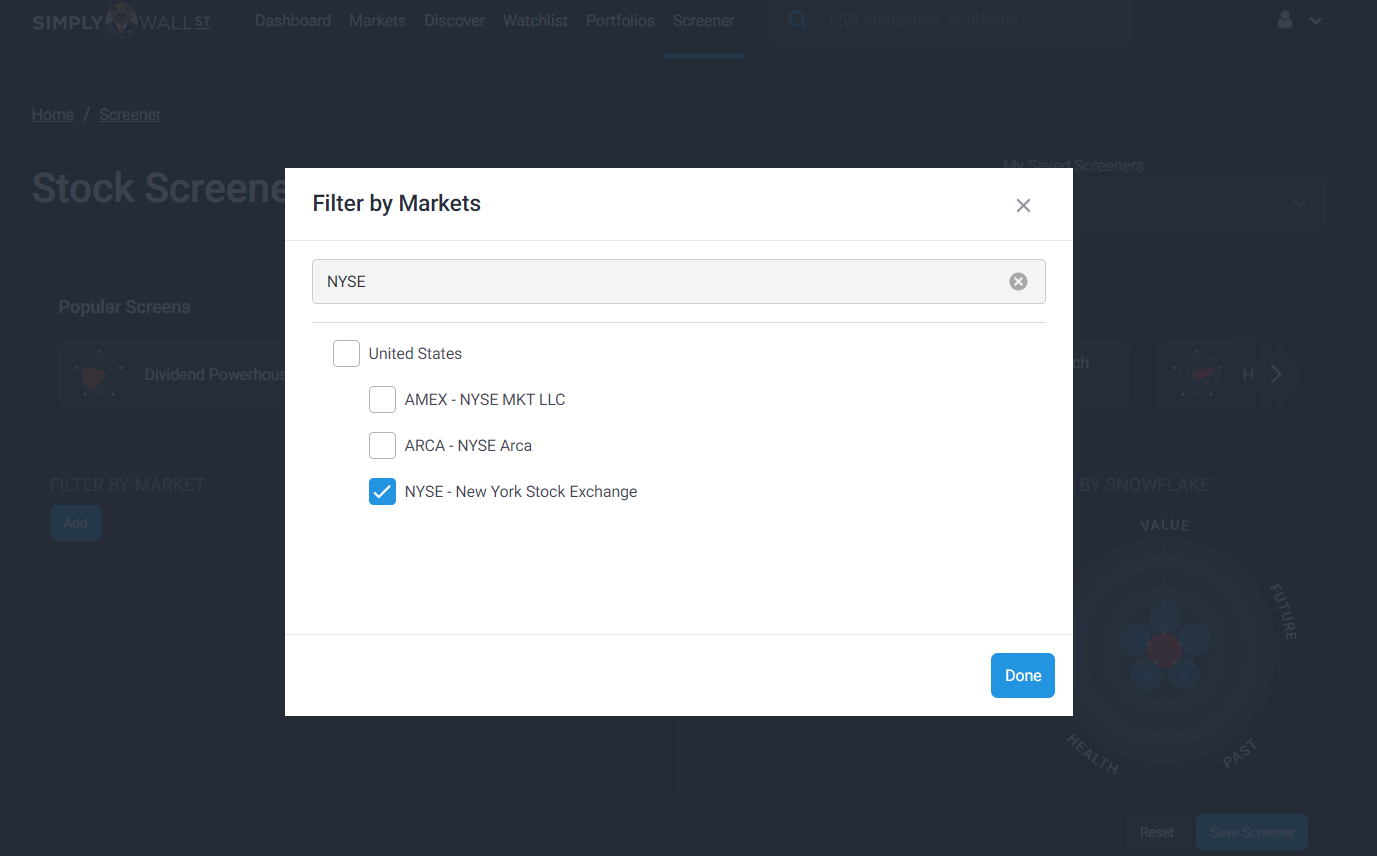This screenshot has width=1377, height=856.
Task: Click the Save Screener button
Action: tap(1252, 832)
